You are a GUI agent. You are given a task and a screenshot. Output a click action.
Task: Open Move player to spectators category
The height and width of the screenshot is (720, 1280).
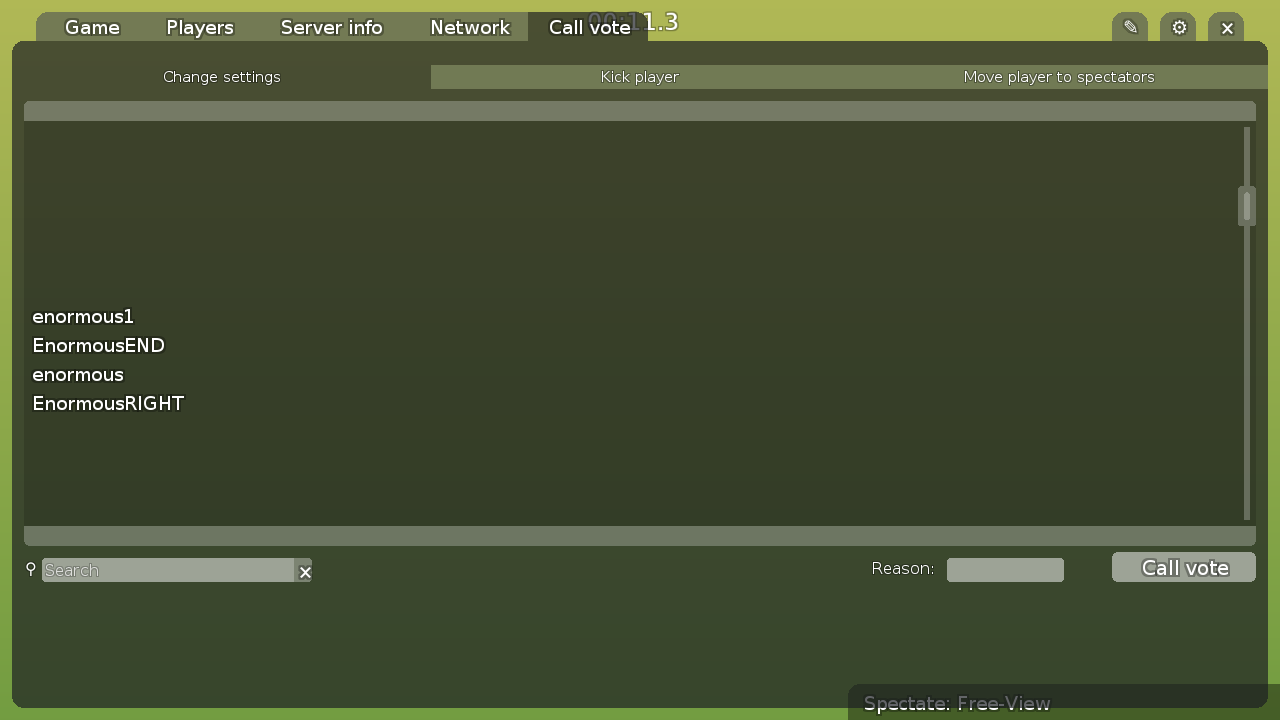[1059, 77]
